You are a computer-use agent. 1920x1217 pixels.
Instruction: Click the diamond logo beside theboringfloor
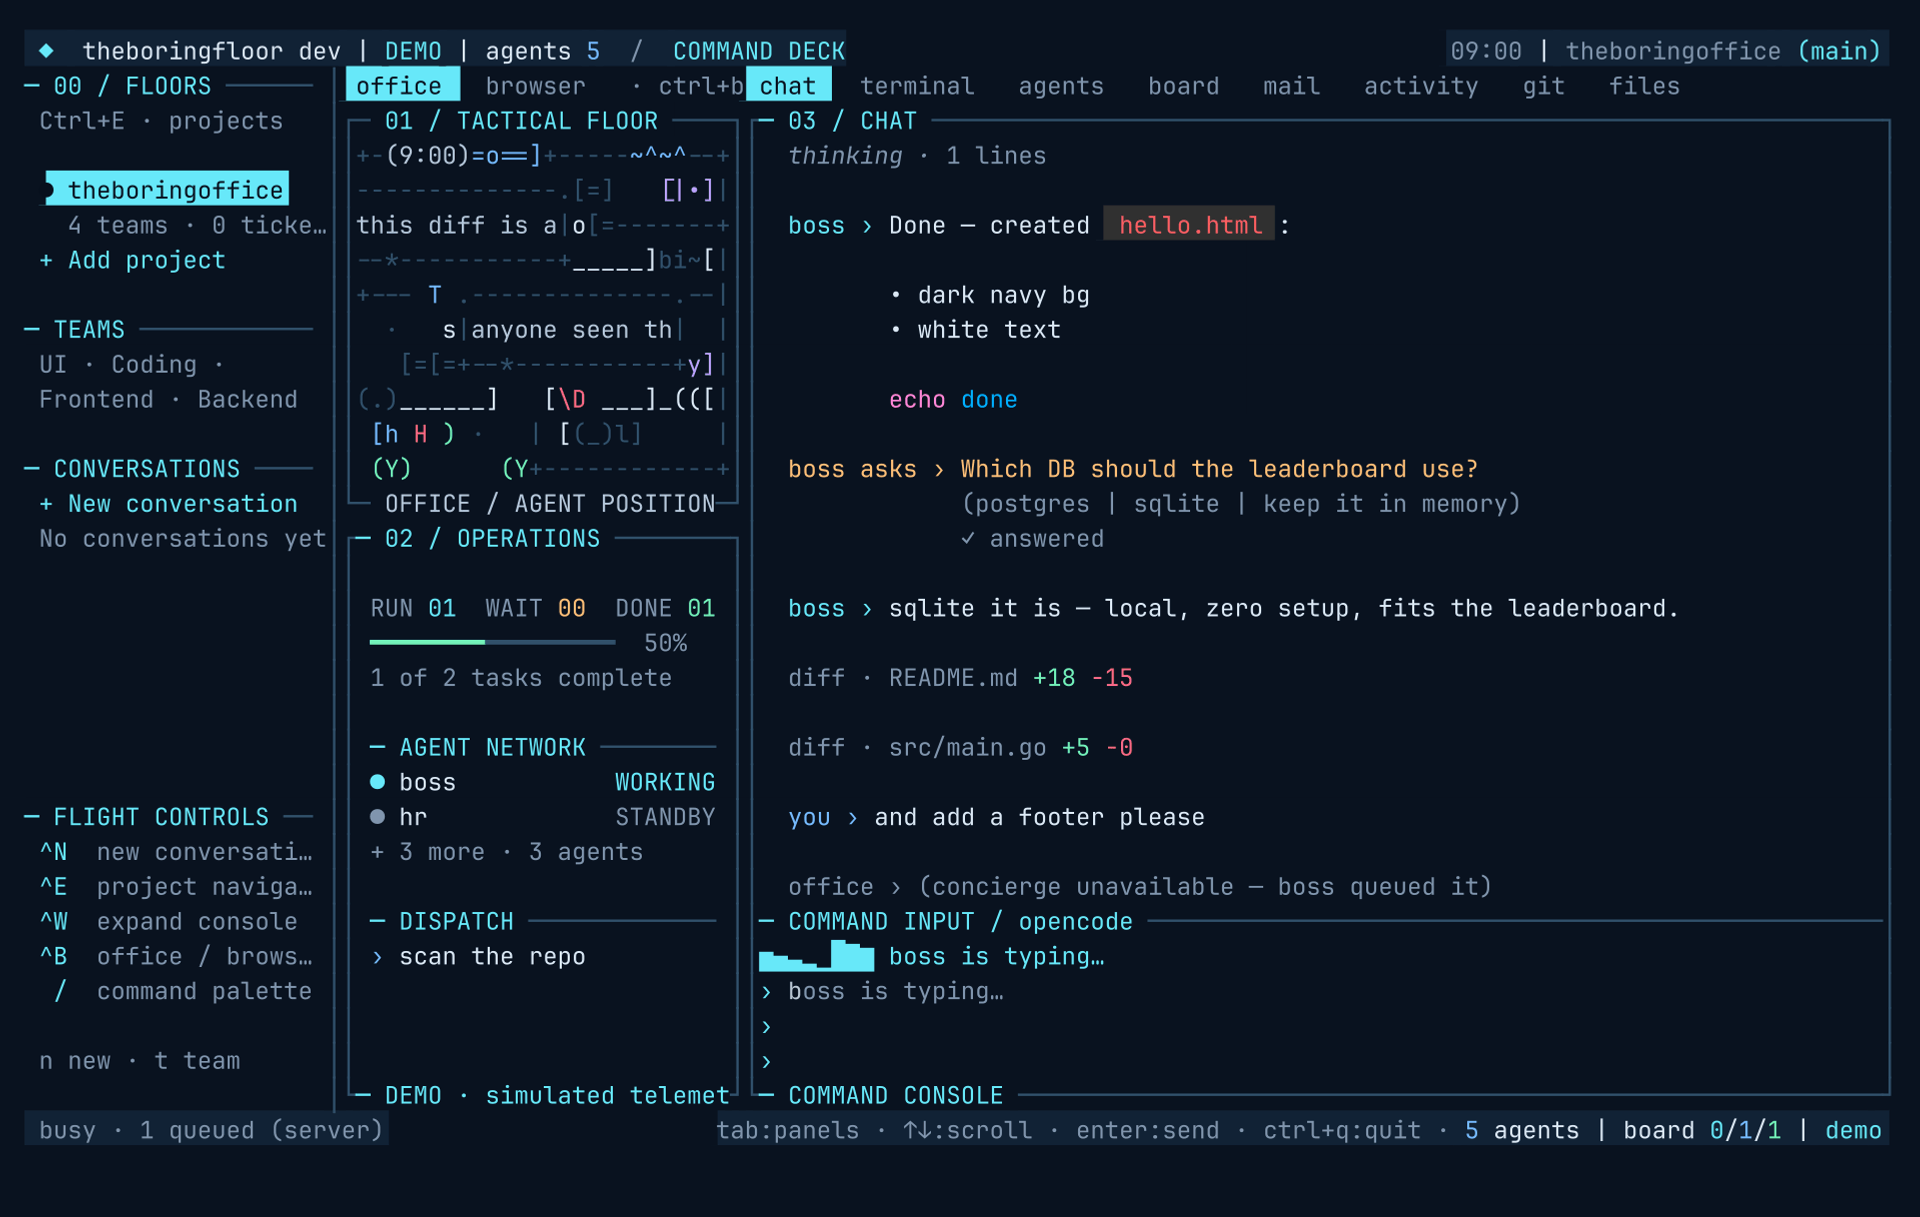(x=47, y=51)
